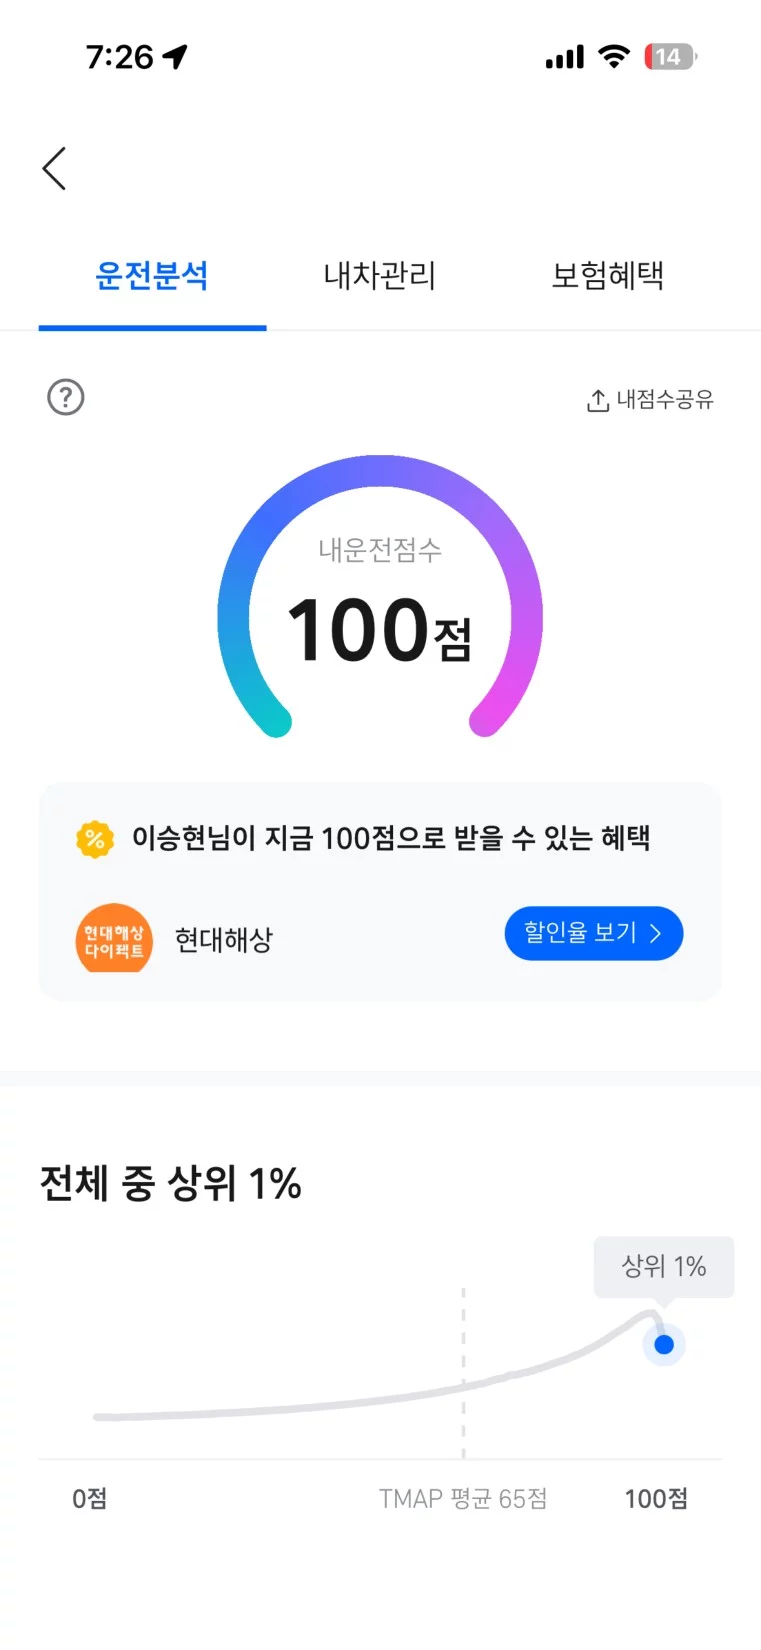
Task: Tap the Wi-Fi status icon
Action: [x=613, y=56]
